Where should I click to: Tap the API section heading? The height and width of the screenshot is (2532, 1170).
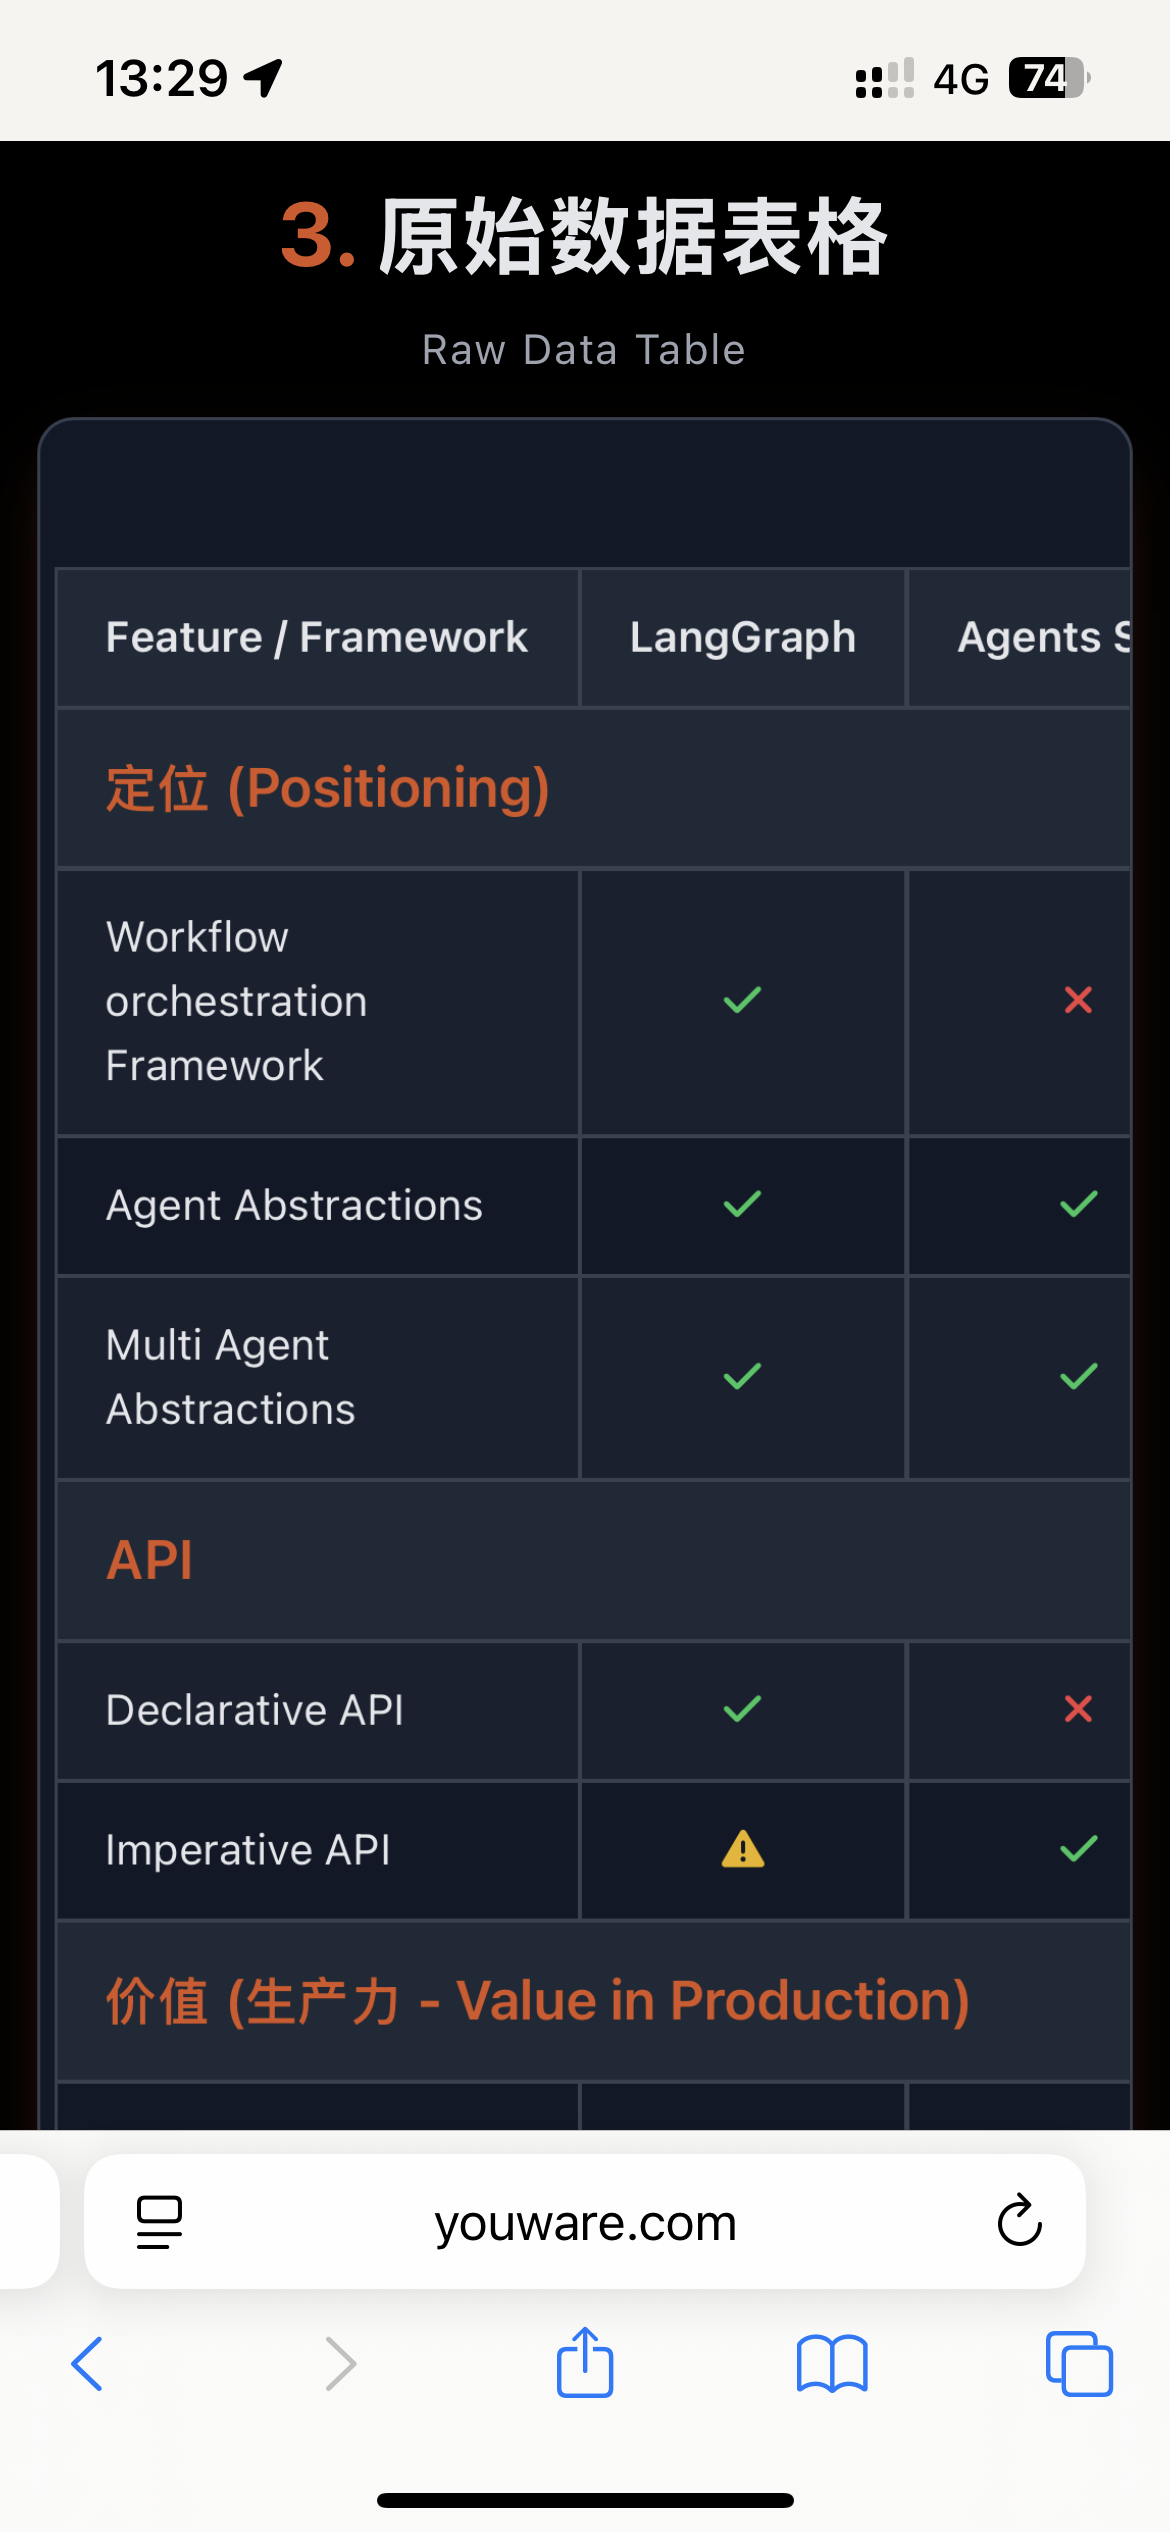pyautogui.click(x=150, y=1560)
